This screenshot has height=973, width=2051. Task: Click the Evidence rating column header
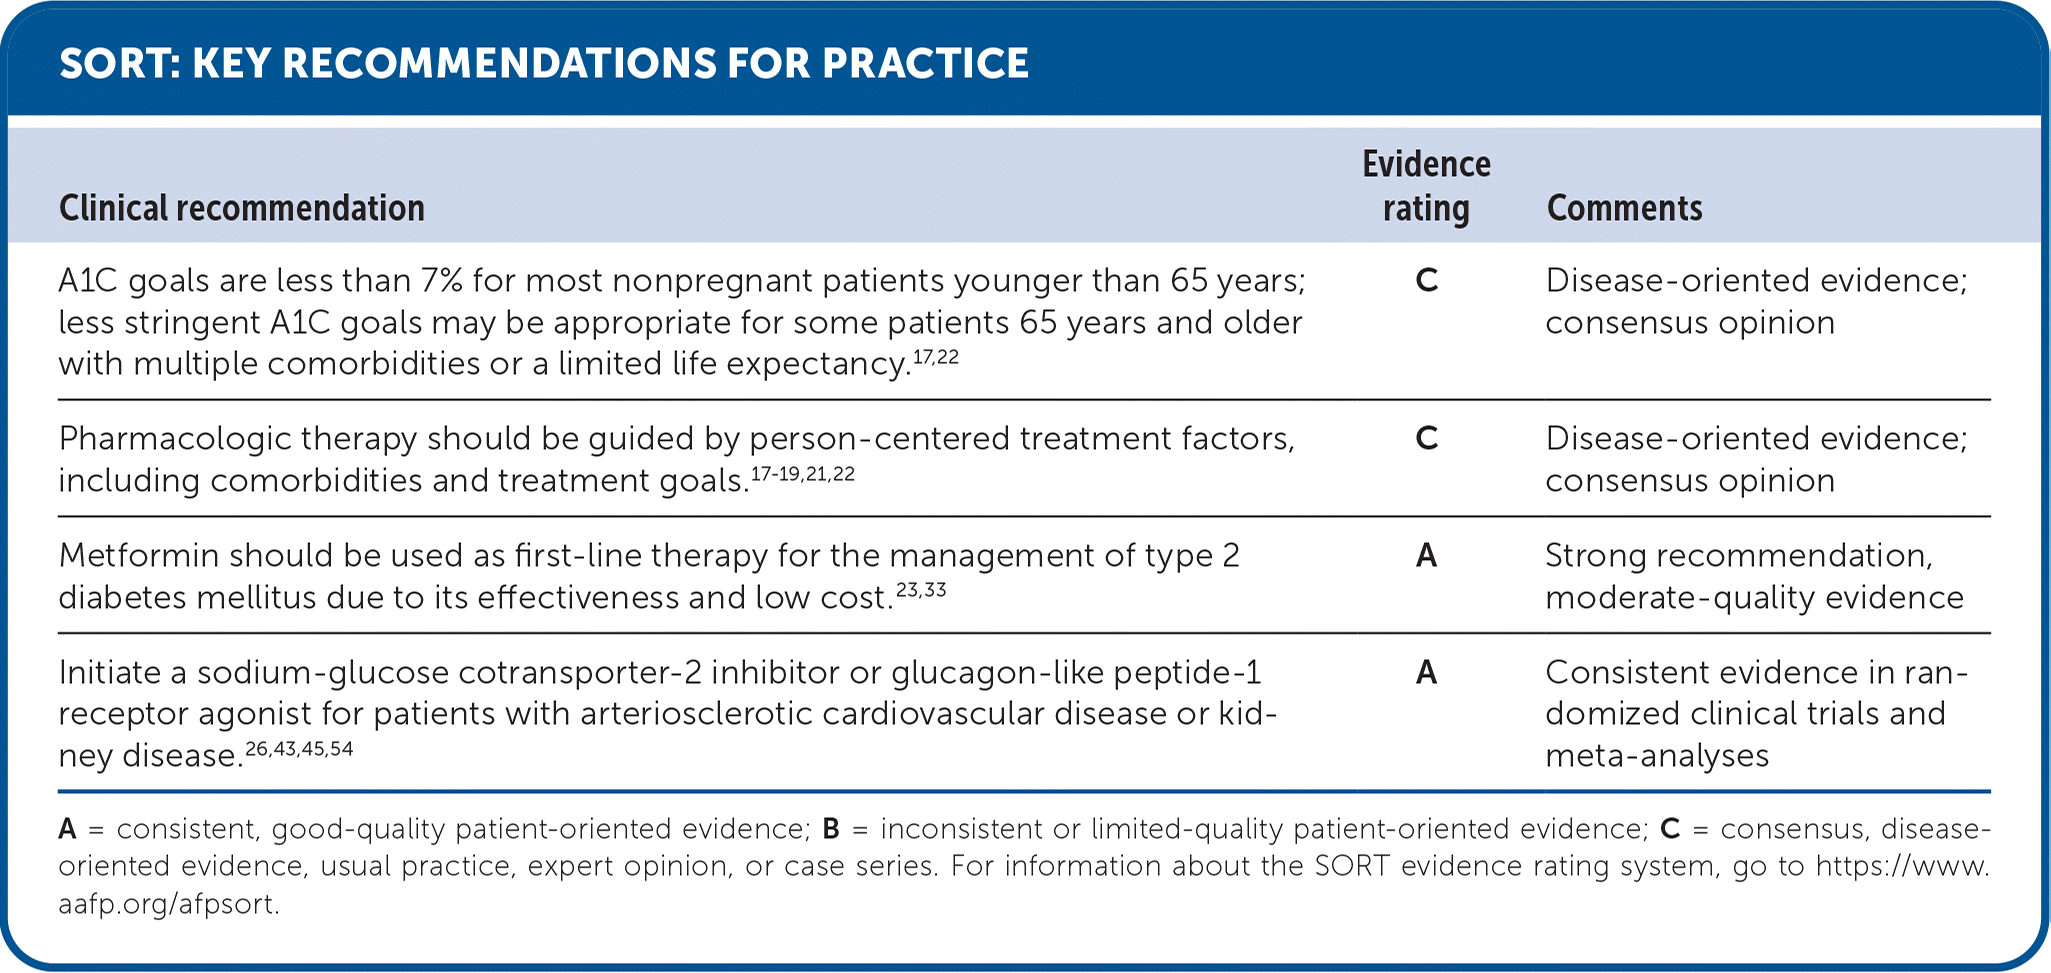[x=1426, y=186]
